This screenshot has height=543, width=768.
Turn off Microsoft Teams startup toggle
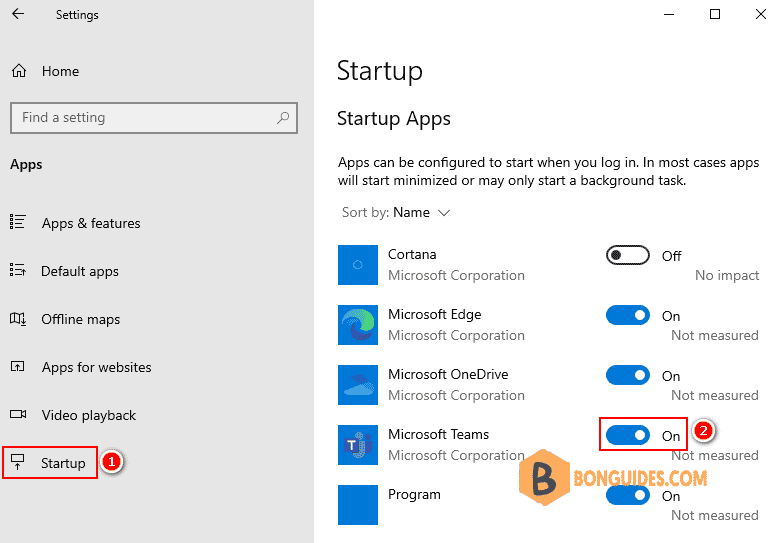click(627, 435)
